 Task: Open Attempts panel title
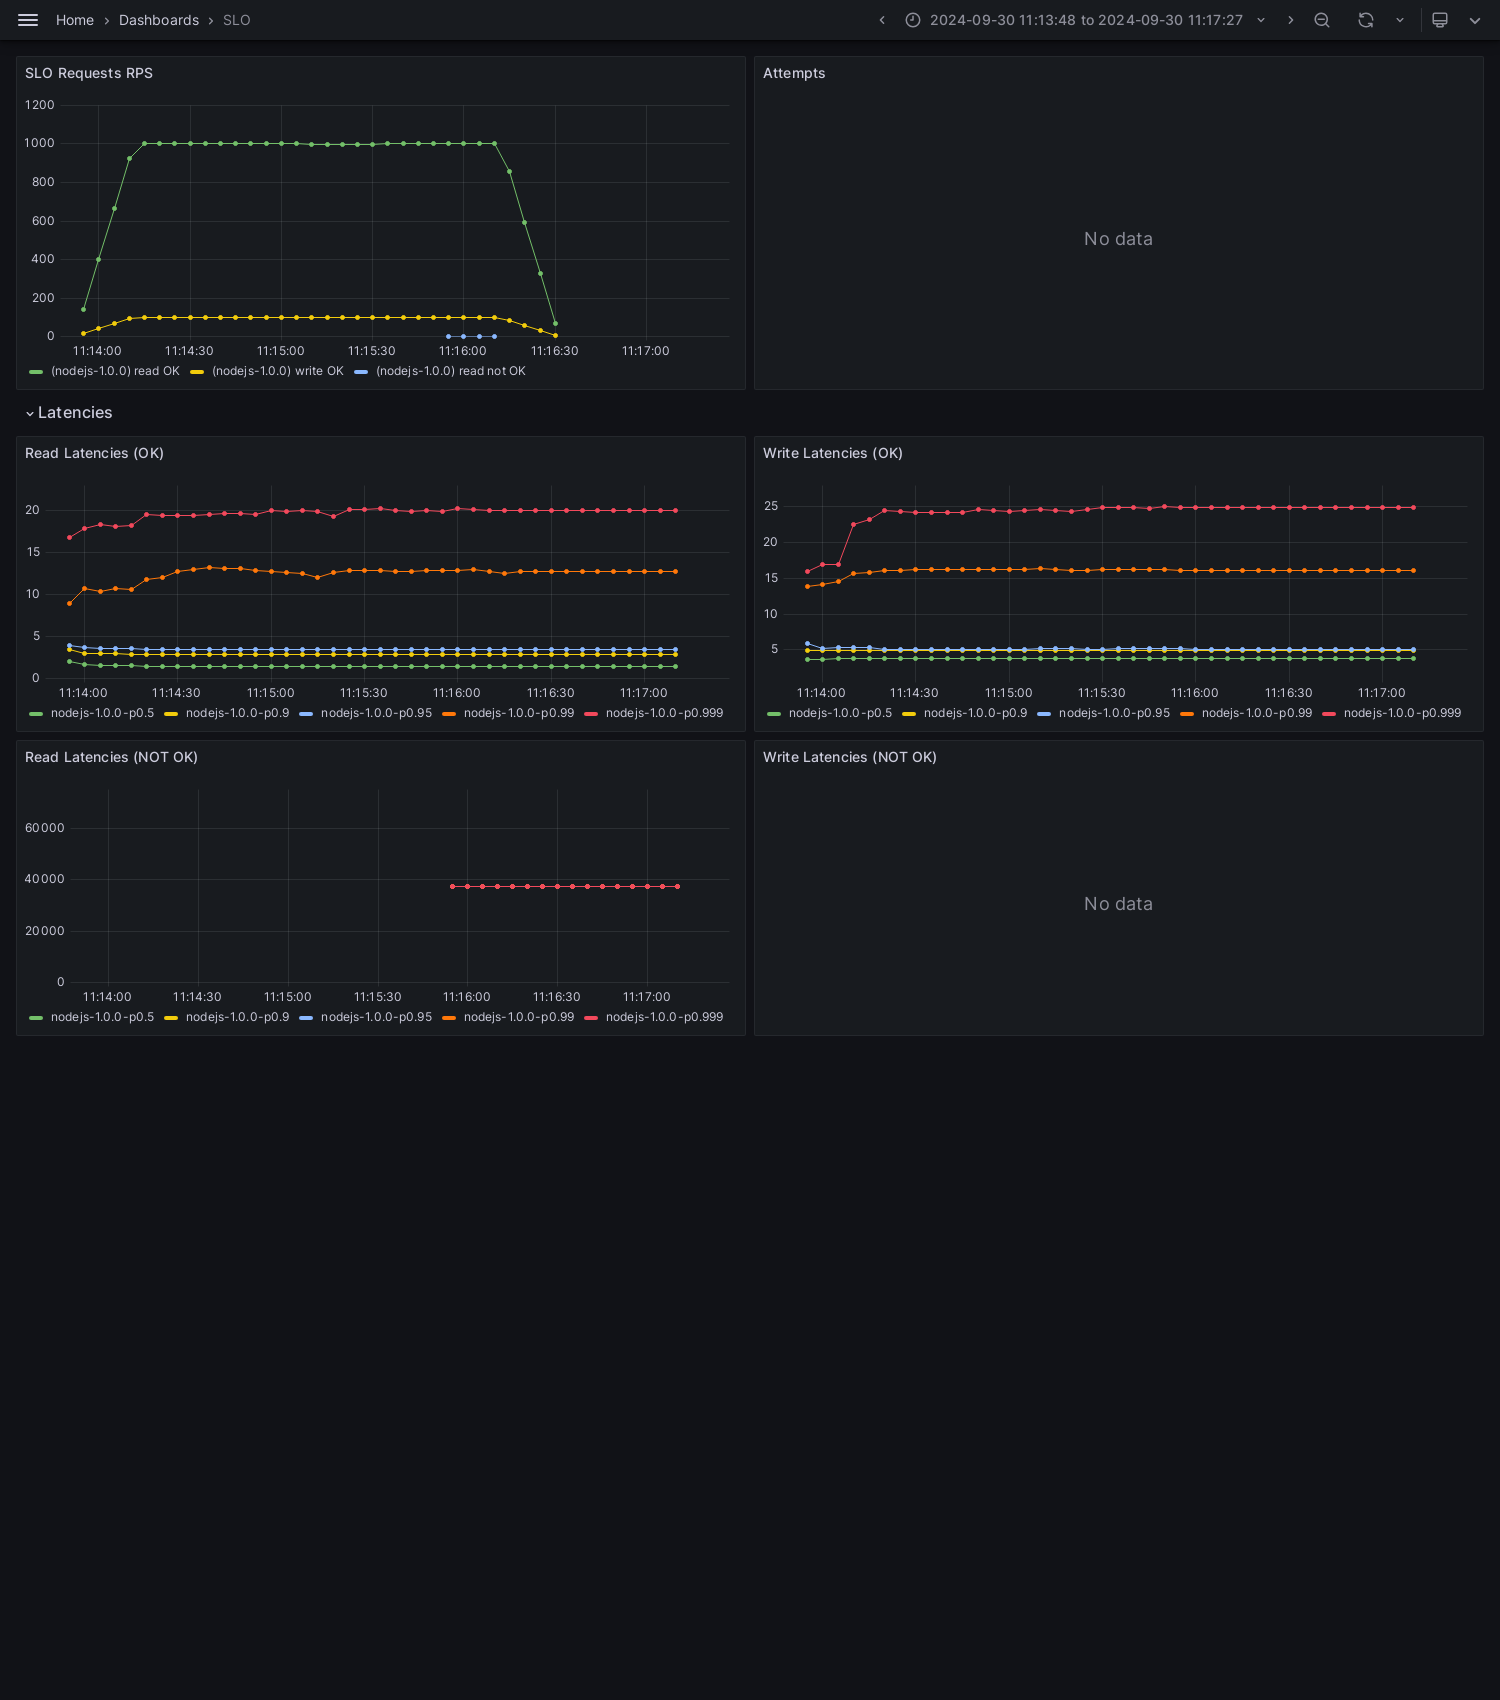point(794,73)
